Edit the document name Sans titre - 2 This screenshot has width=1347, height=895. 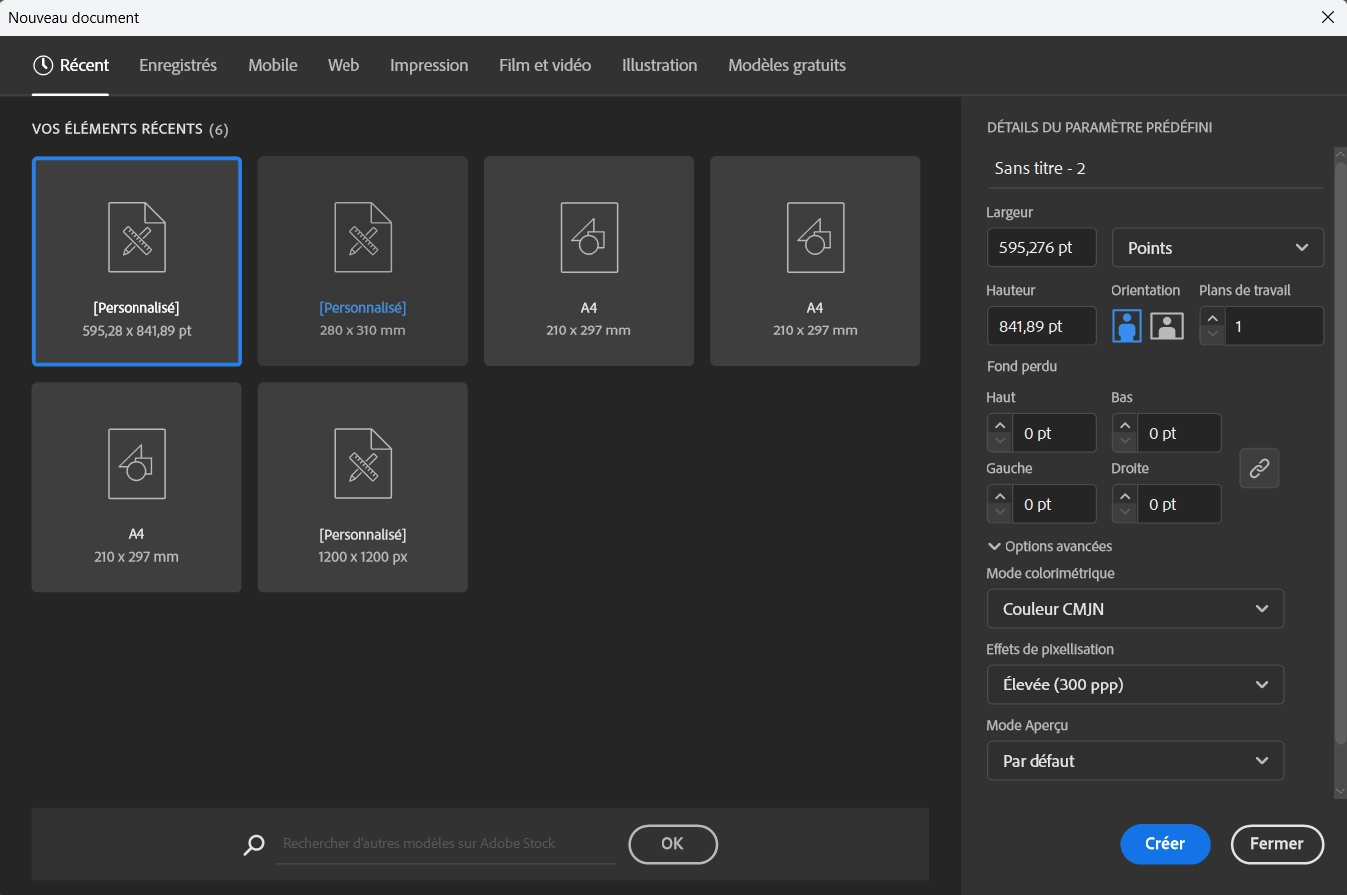click(1154, 168)
